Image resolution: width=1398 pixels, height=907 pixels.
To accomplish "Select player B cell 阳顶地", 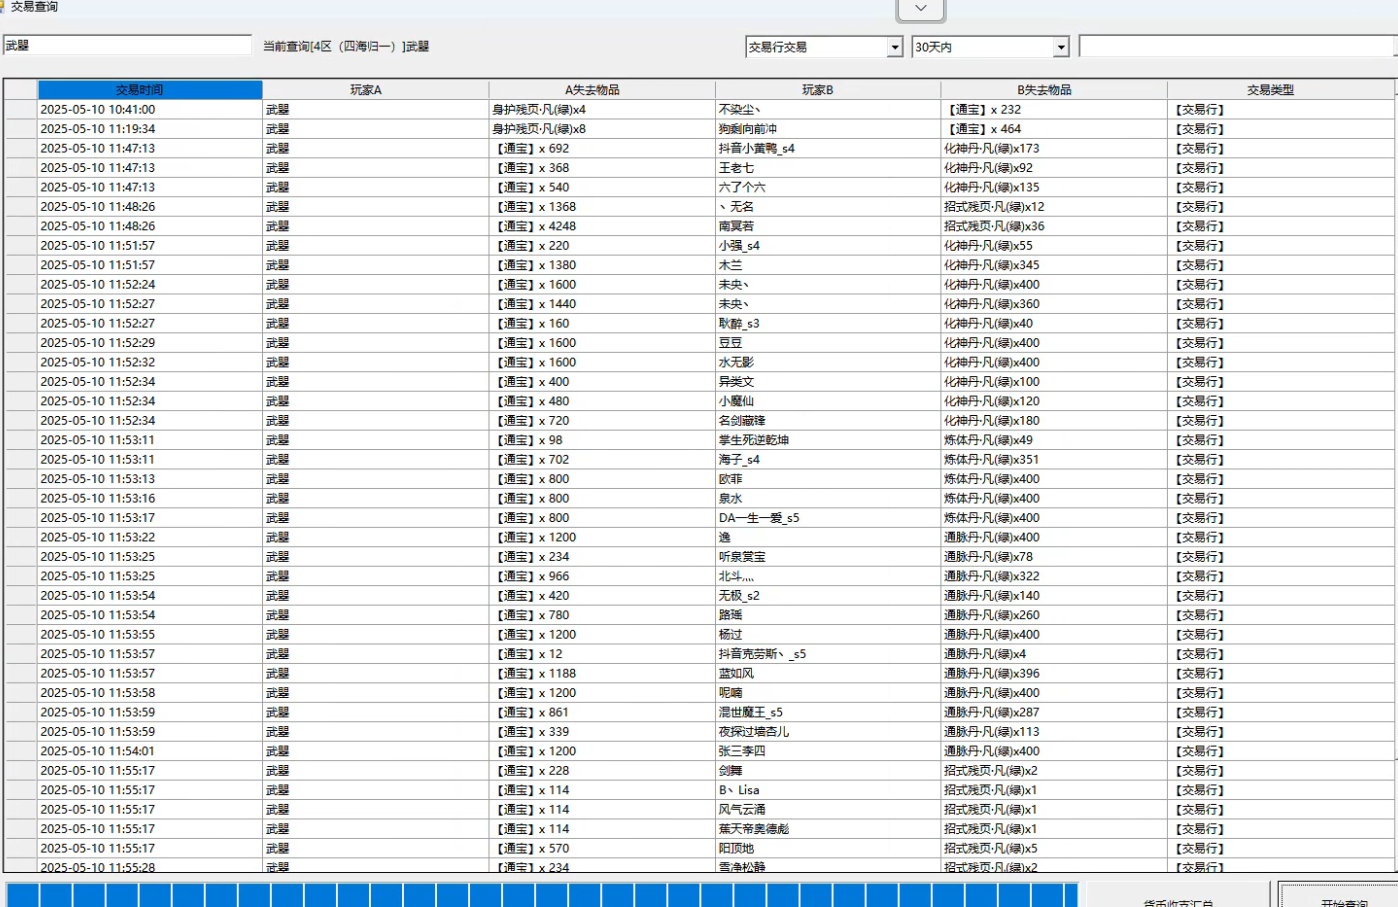I will pyautogui.click(x=828, y=848).
